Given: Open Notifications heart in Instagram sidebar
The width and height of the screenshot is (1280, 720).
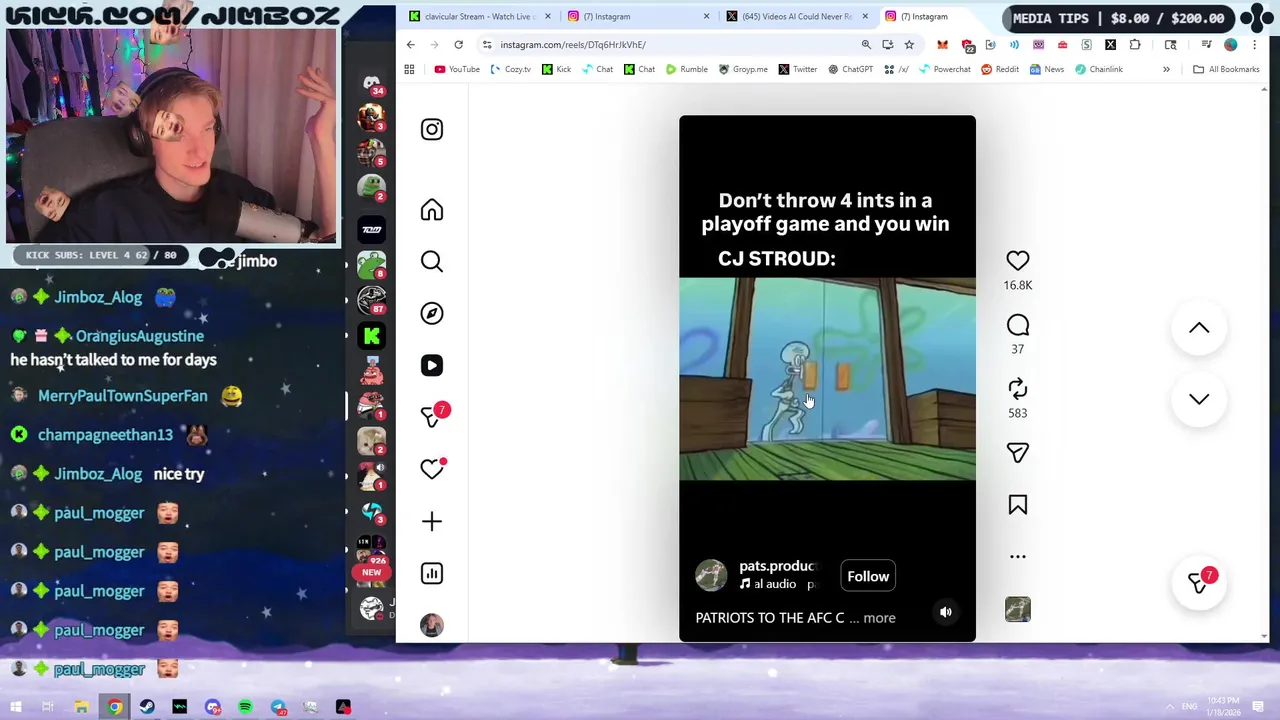Looking at the screenshot, I should pos(432,469).
